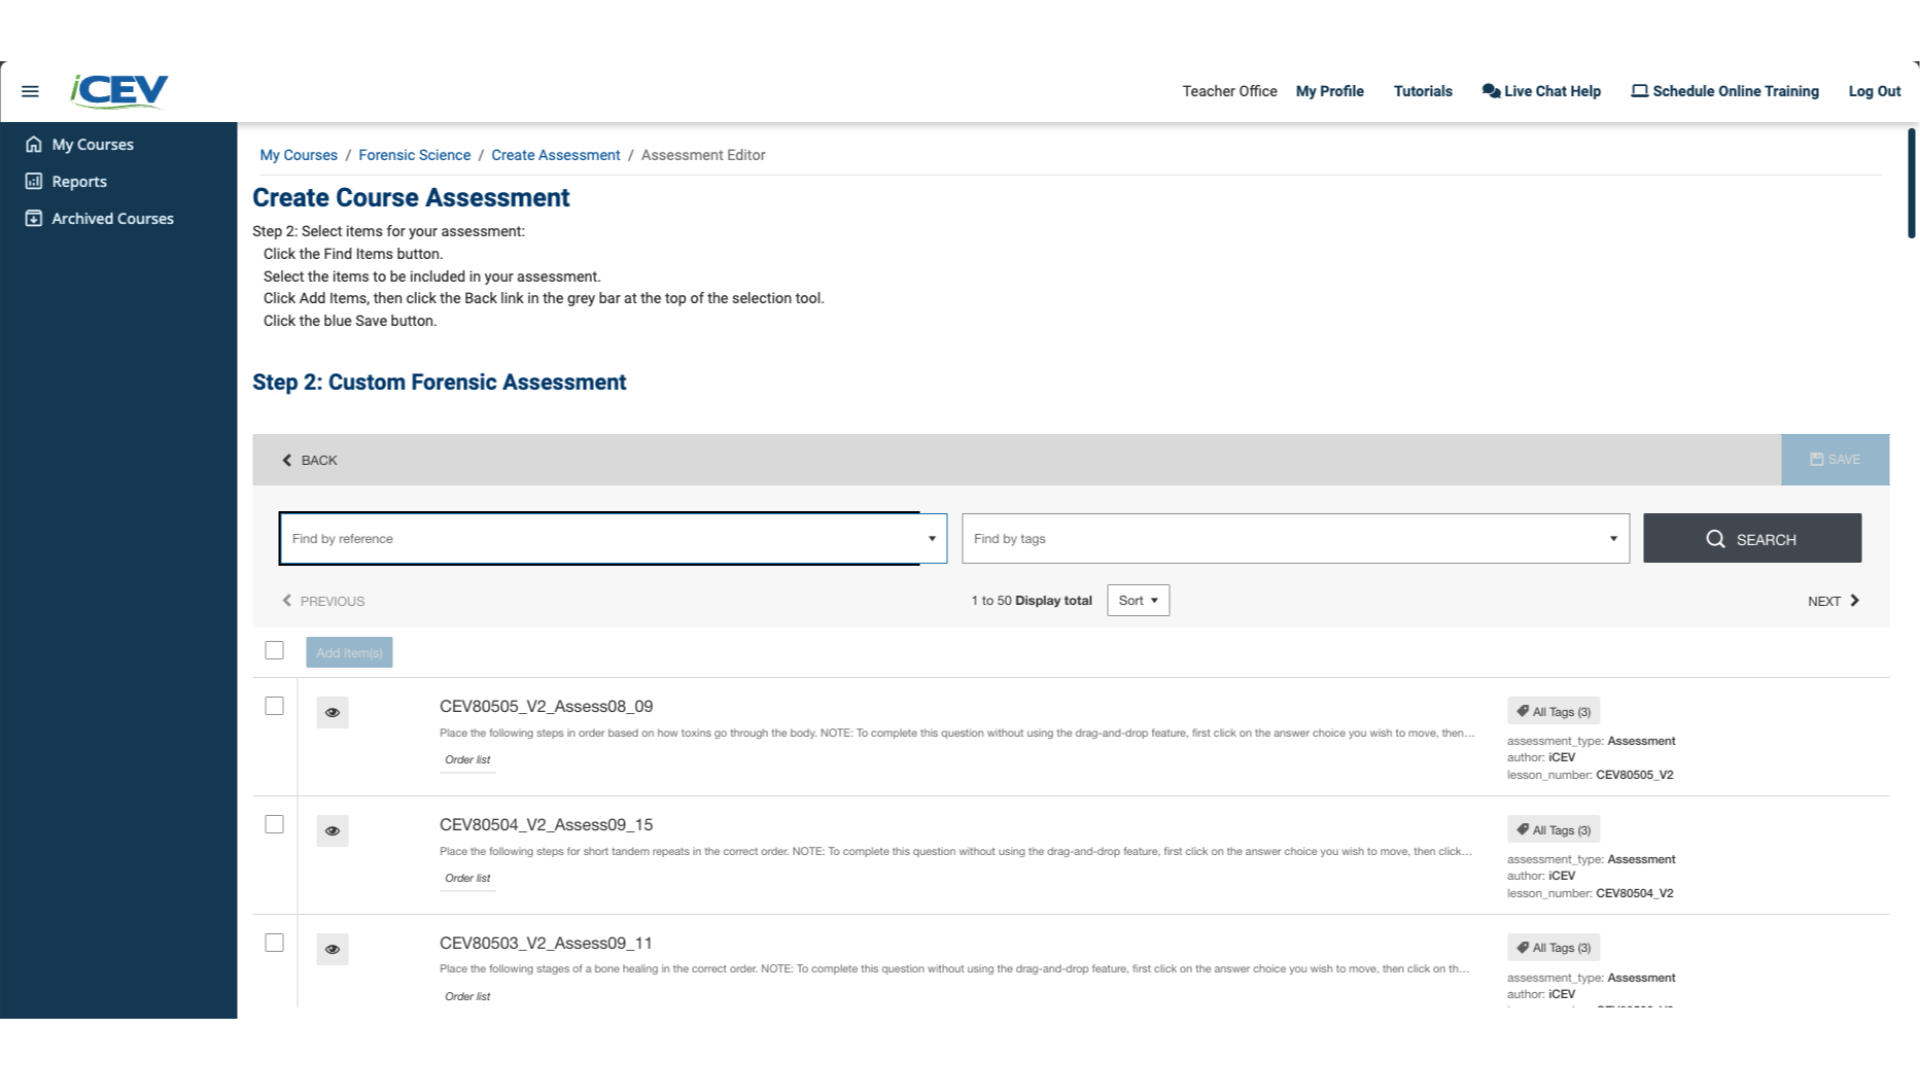1920x1080 pixels.
Task: Click the Previous page chevron icon
Action: coord(287,600)
